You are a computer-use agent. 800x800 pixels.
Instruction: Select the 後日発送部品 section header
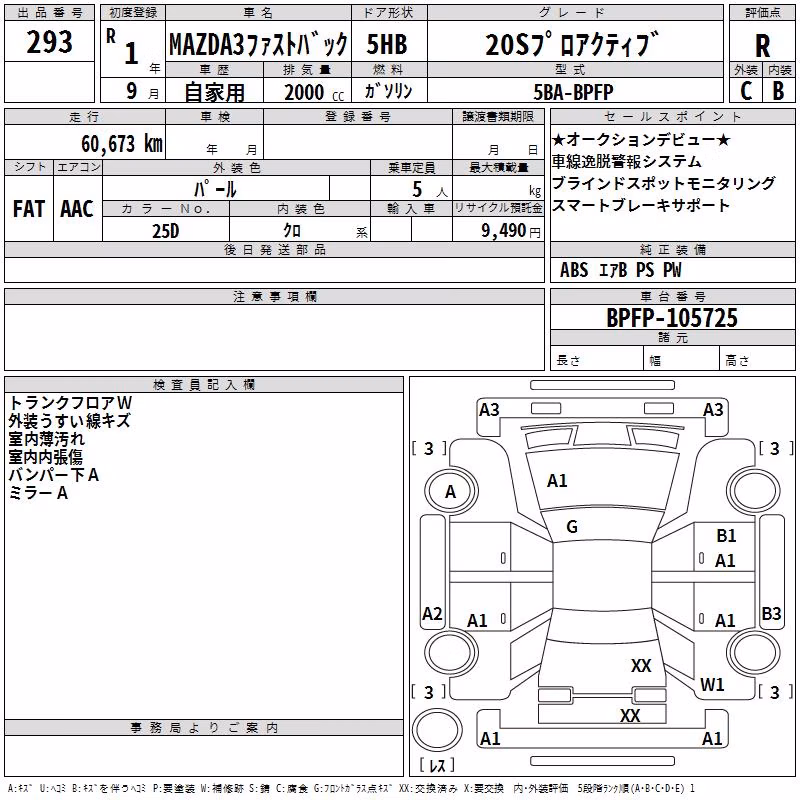(x=274, y=249)
